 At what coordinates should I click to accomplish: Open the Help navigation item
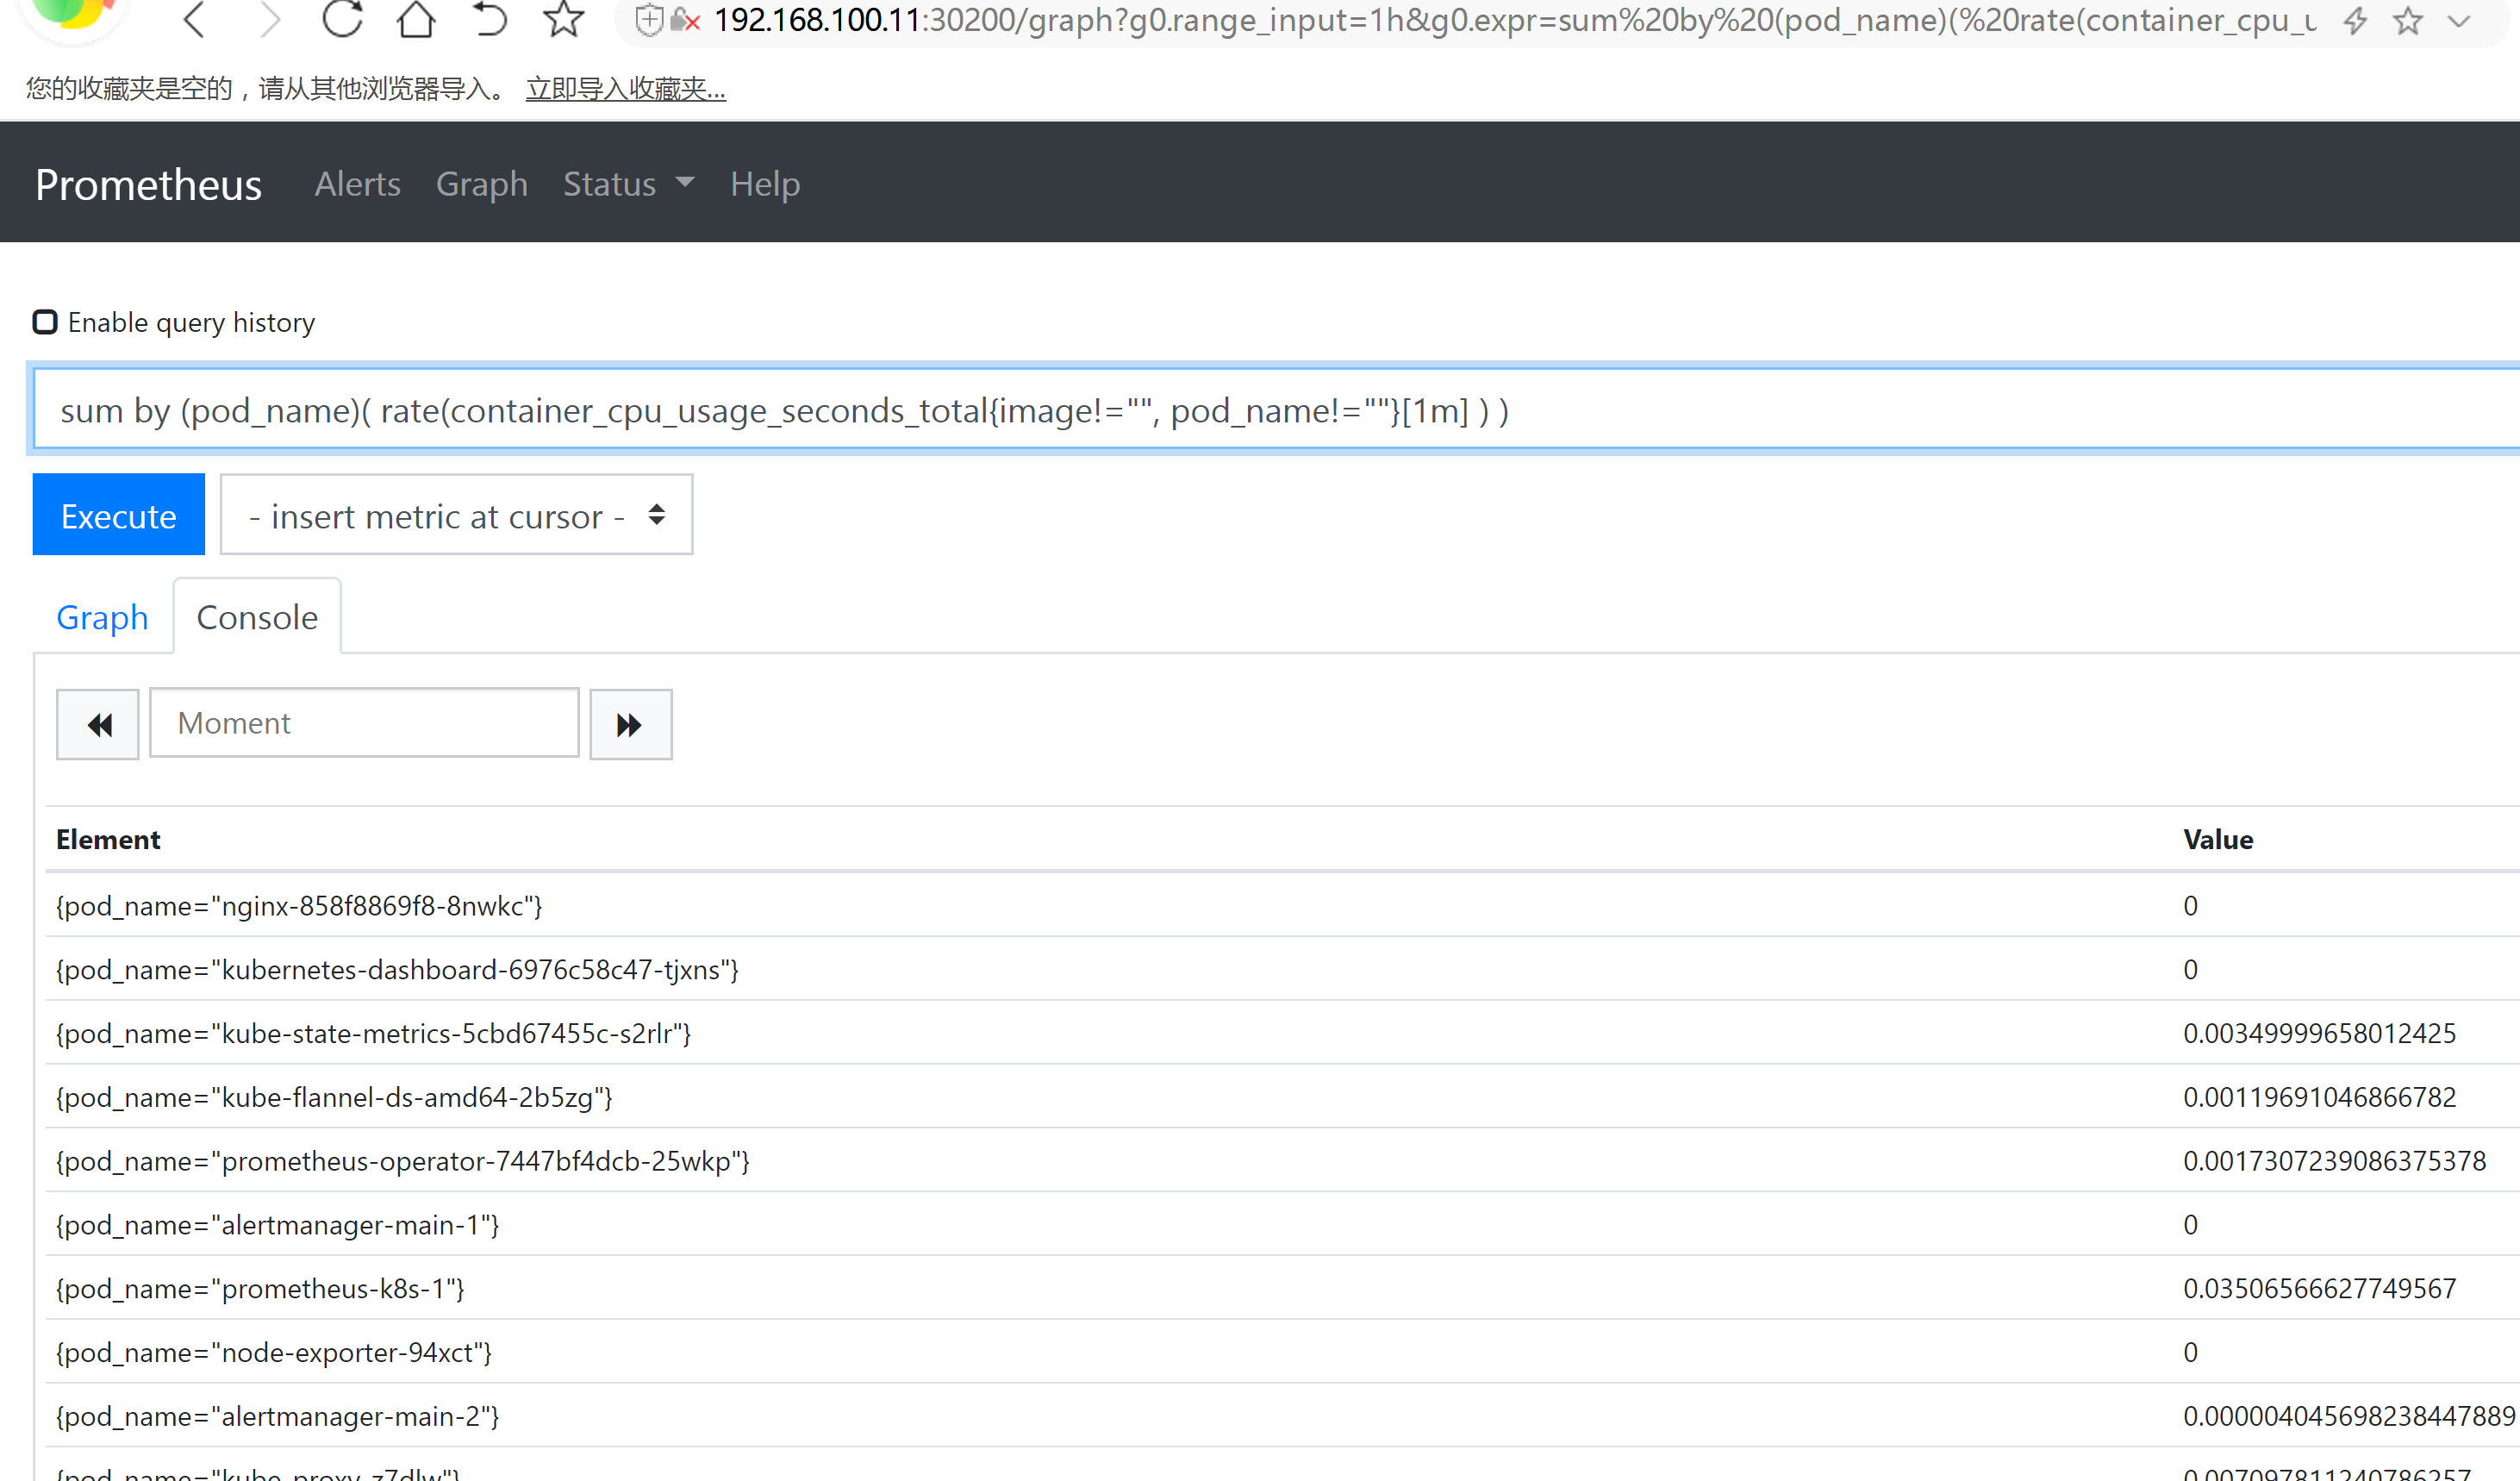pyautogui.click(x=765, y=184)
